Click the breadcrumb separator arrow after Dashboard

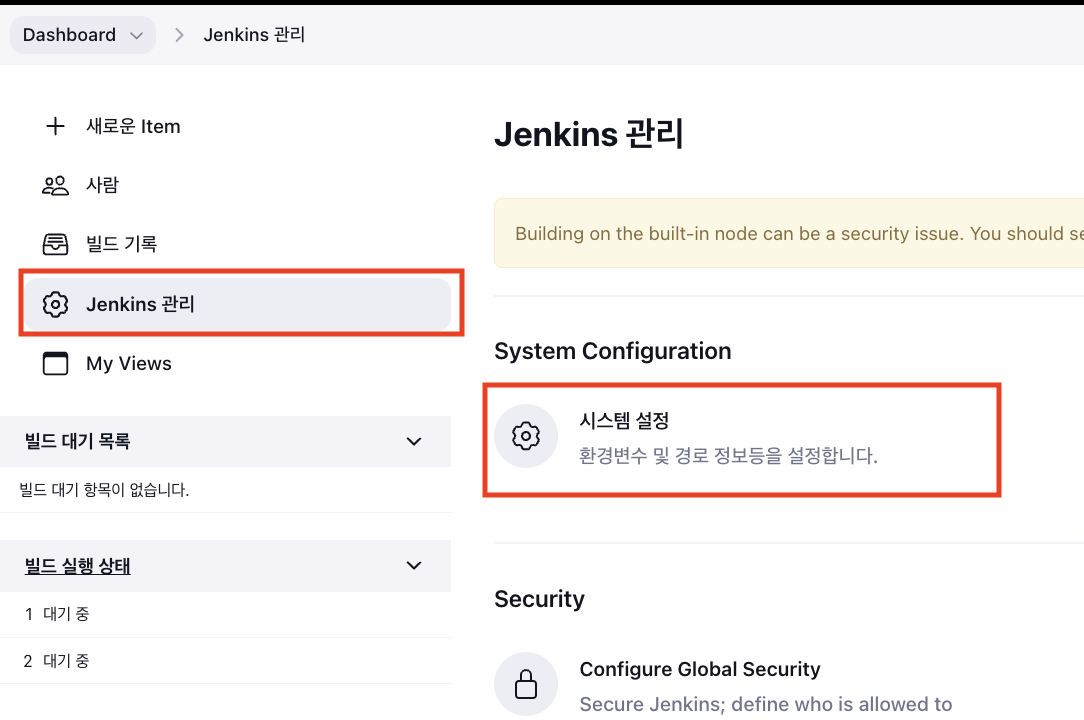coord(180,35)
